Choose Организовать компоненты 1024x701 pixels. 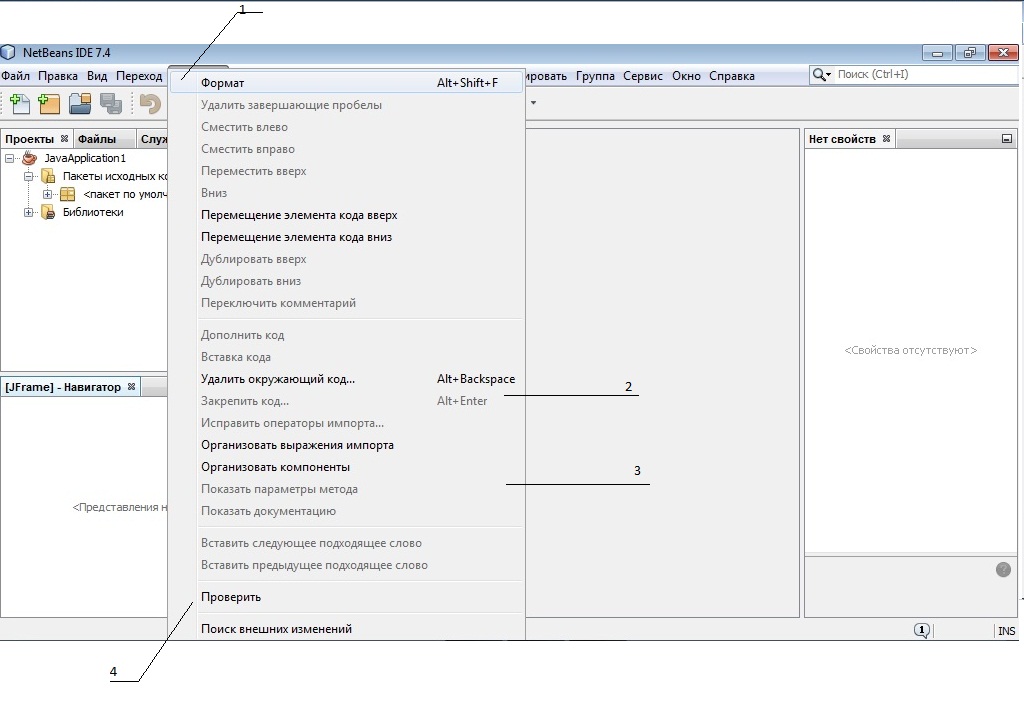[347, 467]
